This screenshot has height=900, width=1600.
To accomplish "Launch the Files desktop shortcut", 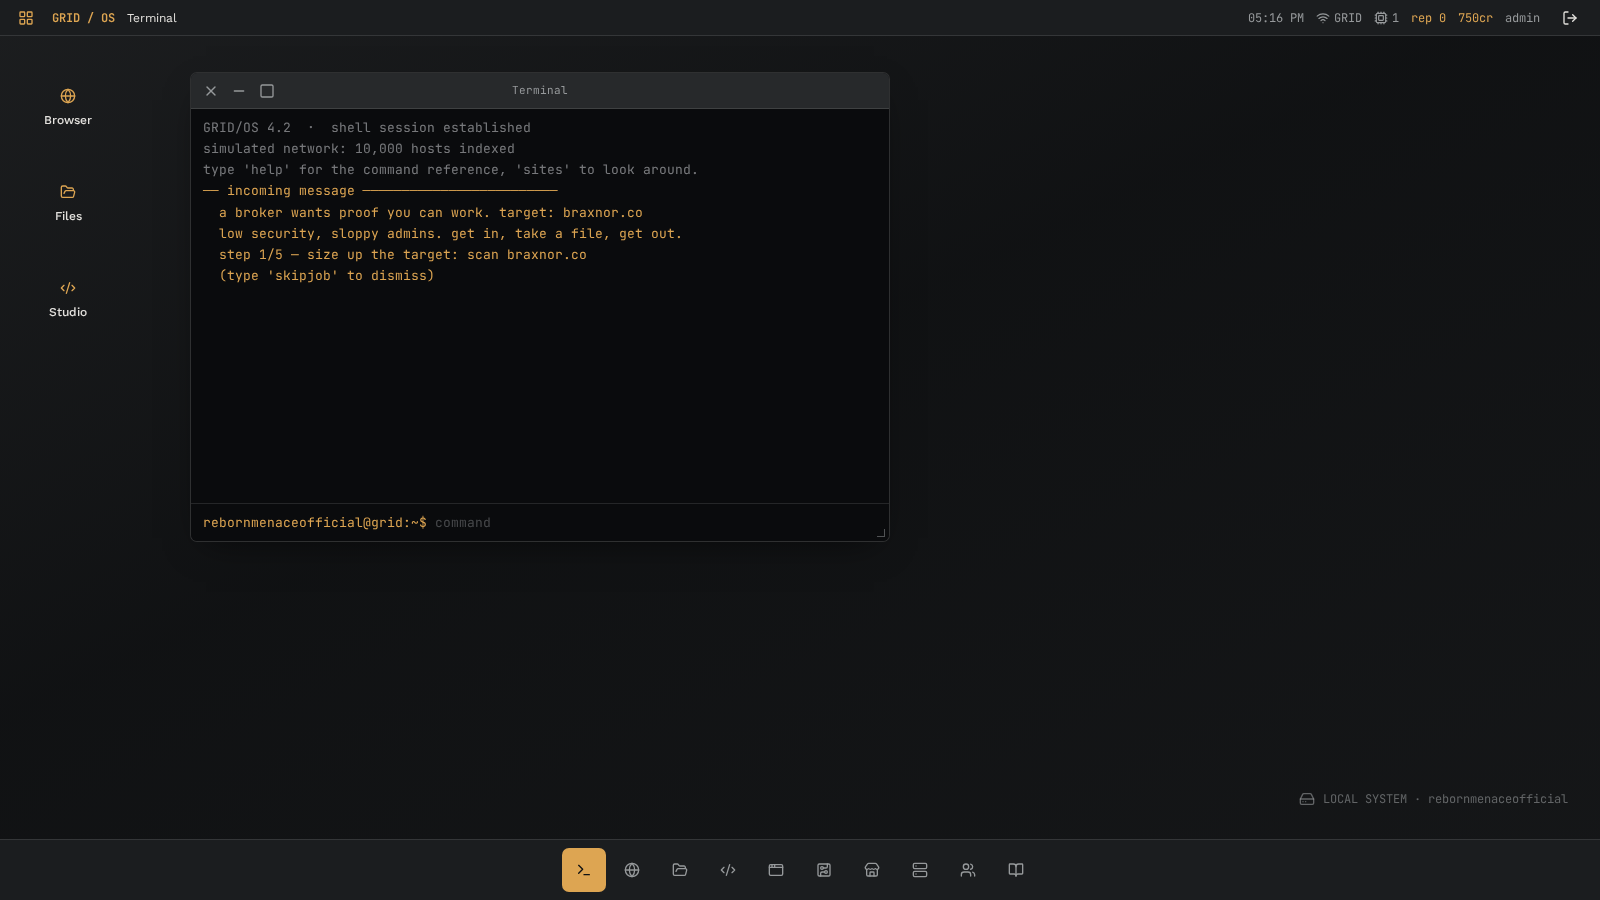I will tap(68, 203).
